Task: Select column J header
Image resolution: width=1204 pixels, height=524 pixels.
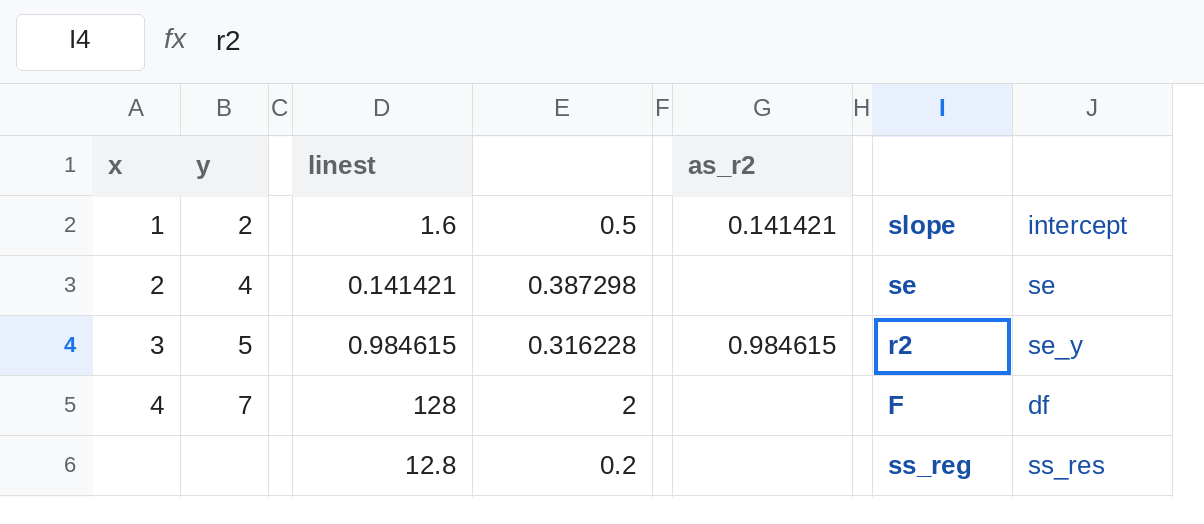Action: tap(1092, 109)
